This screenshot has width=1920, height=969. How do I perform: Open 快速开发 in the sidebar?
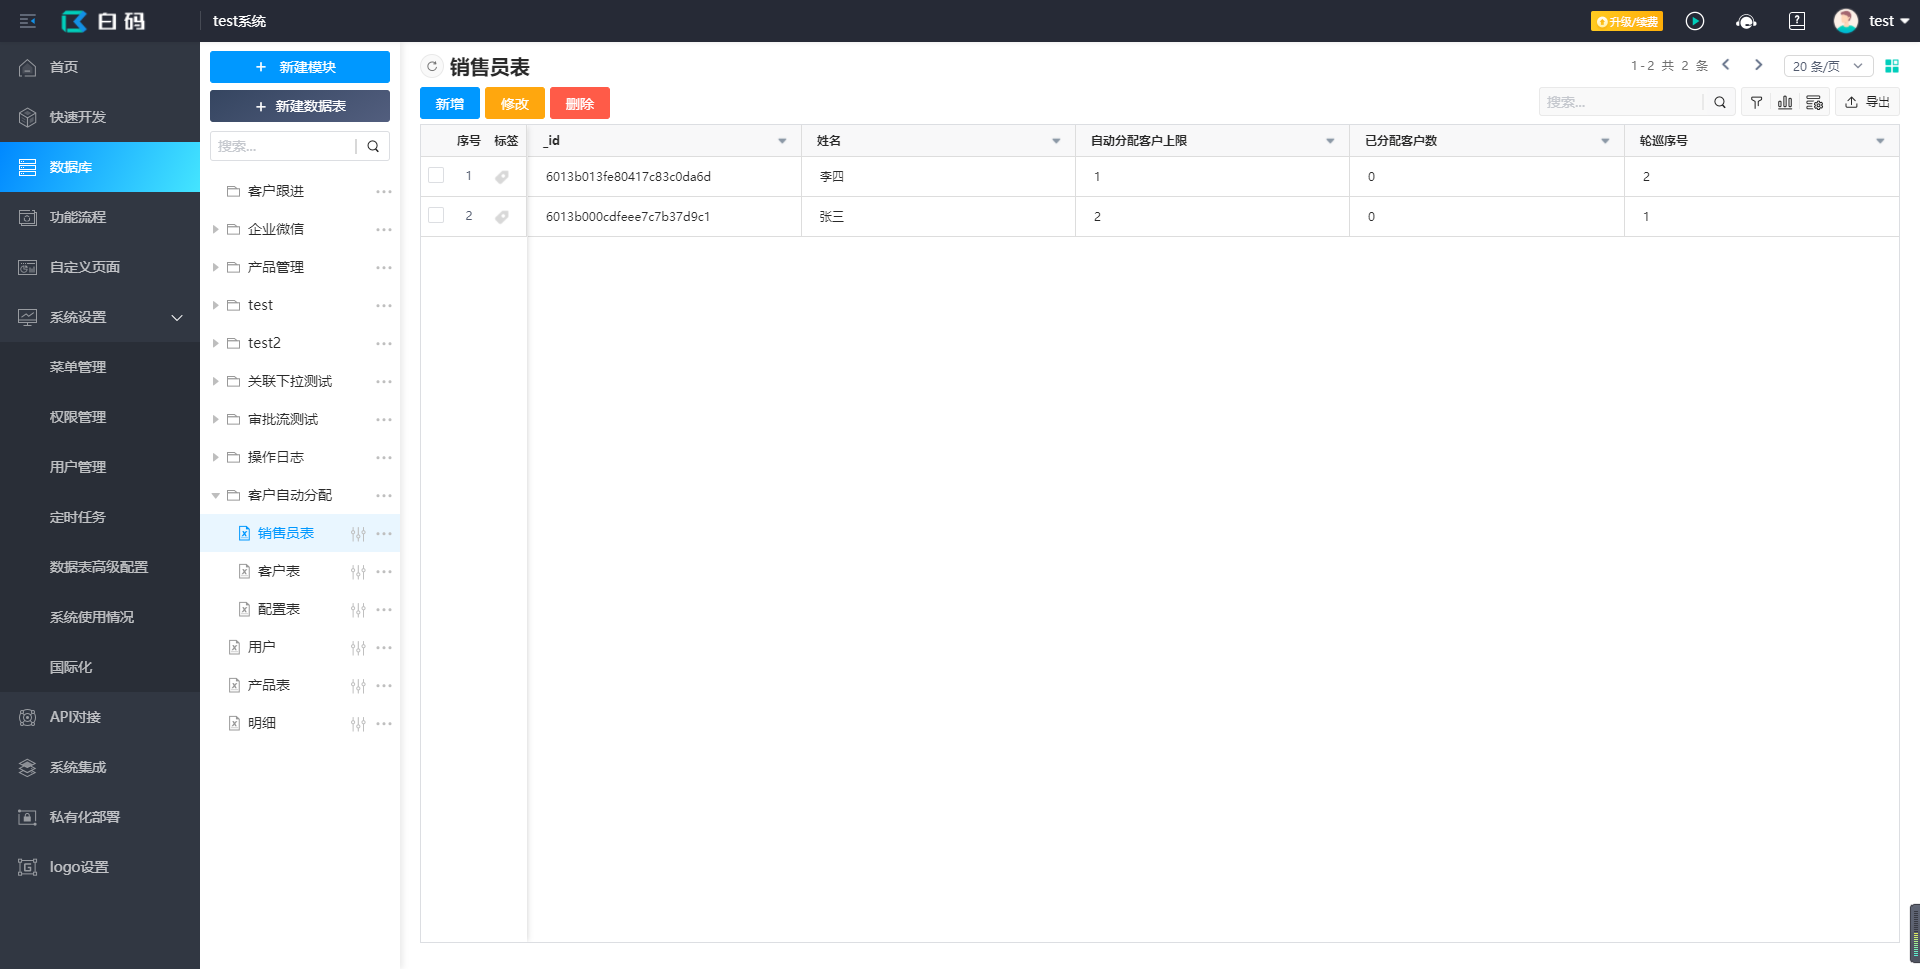tap(100, 117)
